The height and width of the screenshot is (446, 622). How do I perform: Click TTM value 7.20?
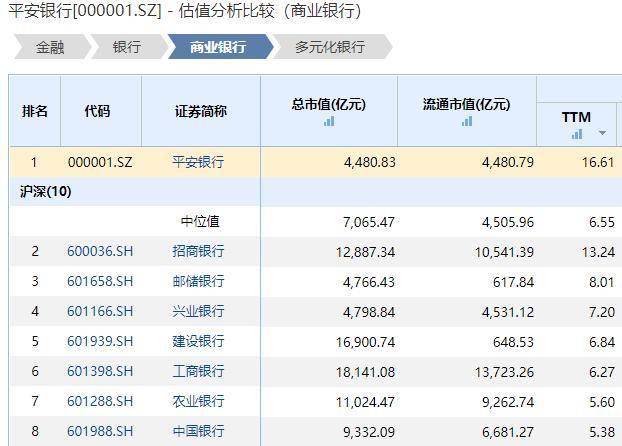pos(602,312)
